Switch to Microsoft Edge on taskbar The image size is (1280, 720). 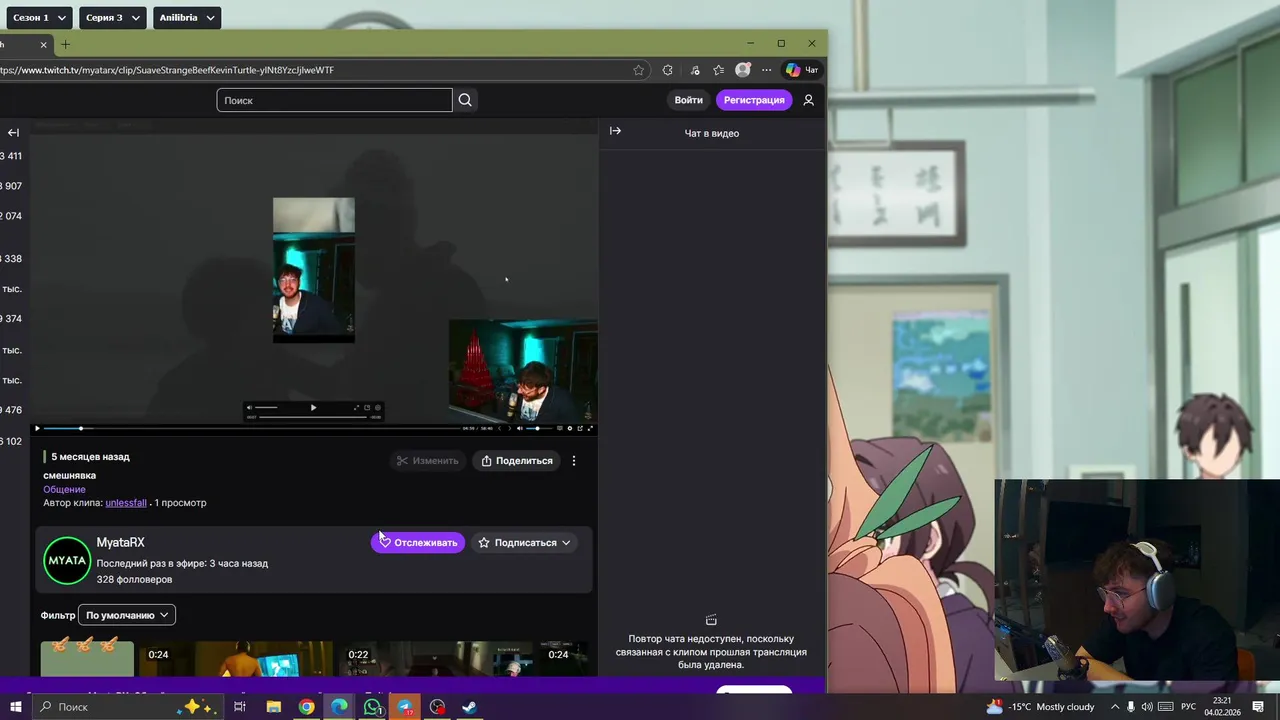(x=339, y=707)
